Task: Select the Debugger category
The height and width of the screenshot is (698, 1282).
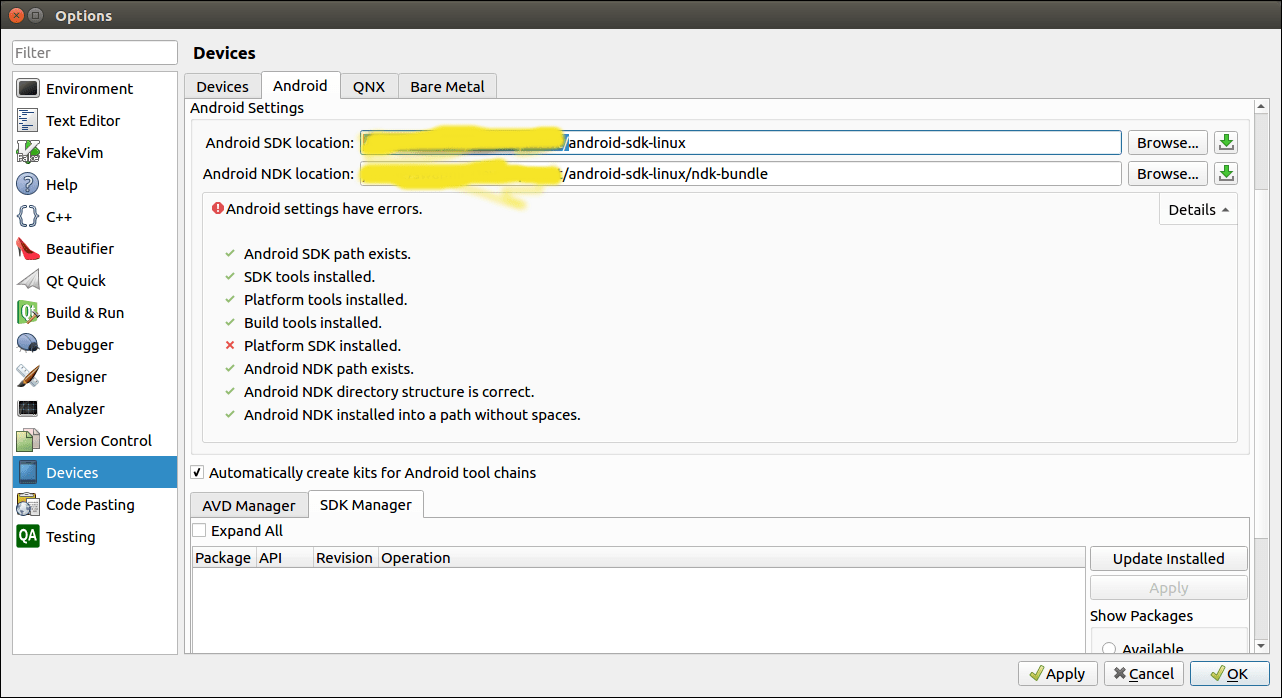Action: 95,345
